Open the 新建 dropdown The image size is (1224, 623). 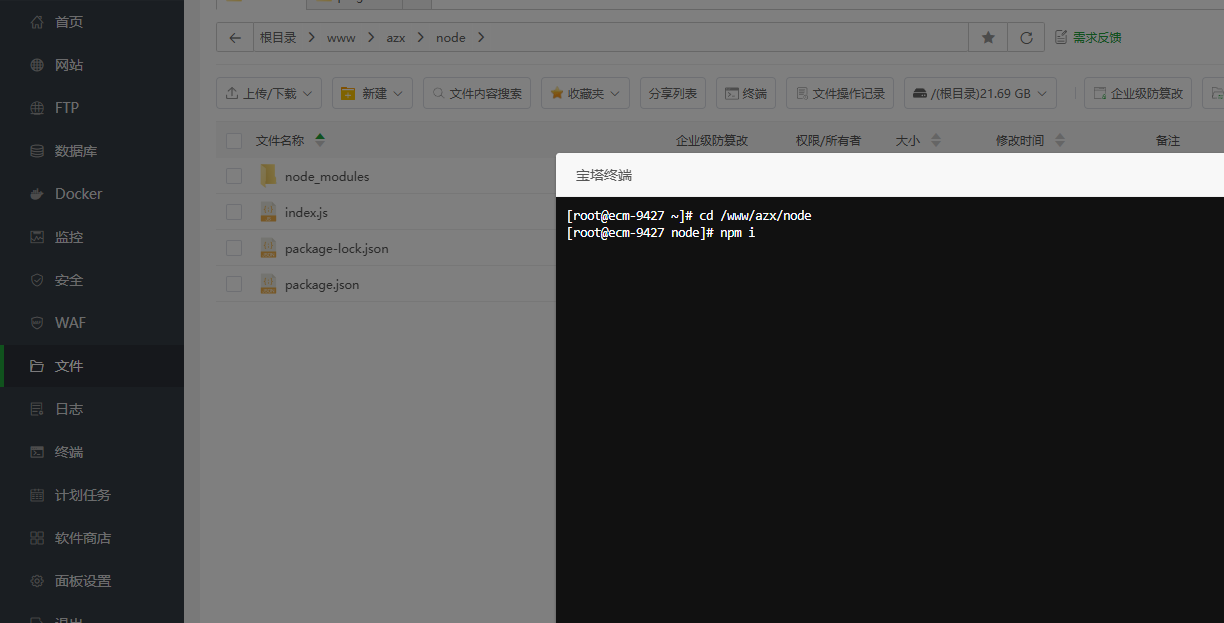[372, 93]
